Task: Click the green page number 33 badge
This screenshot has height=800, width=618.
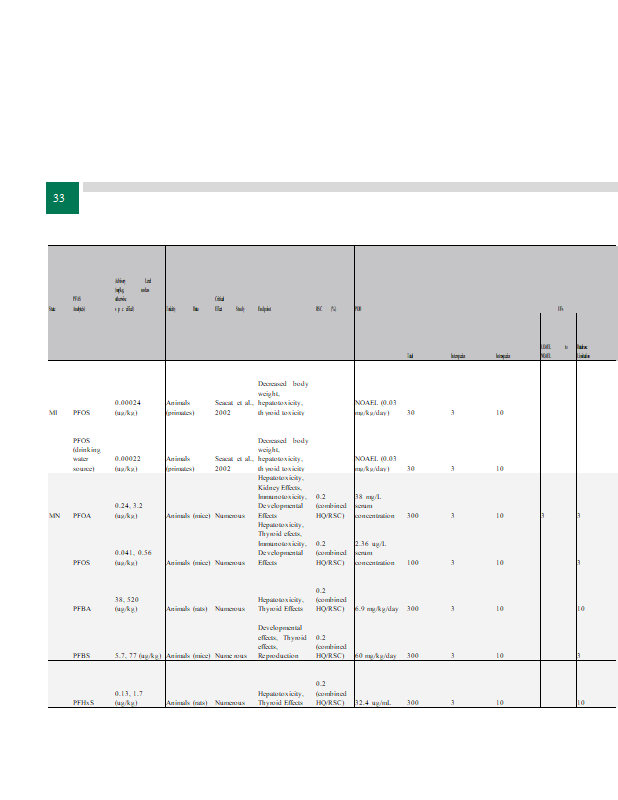Action: [59, 198]
